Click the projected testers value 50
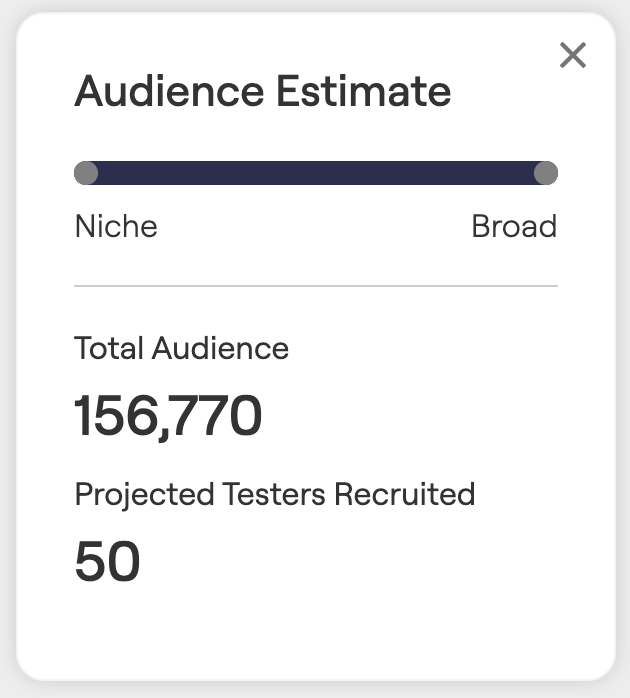The height and width of the screenshot is (698, 630). [107, 562]
